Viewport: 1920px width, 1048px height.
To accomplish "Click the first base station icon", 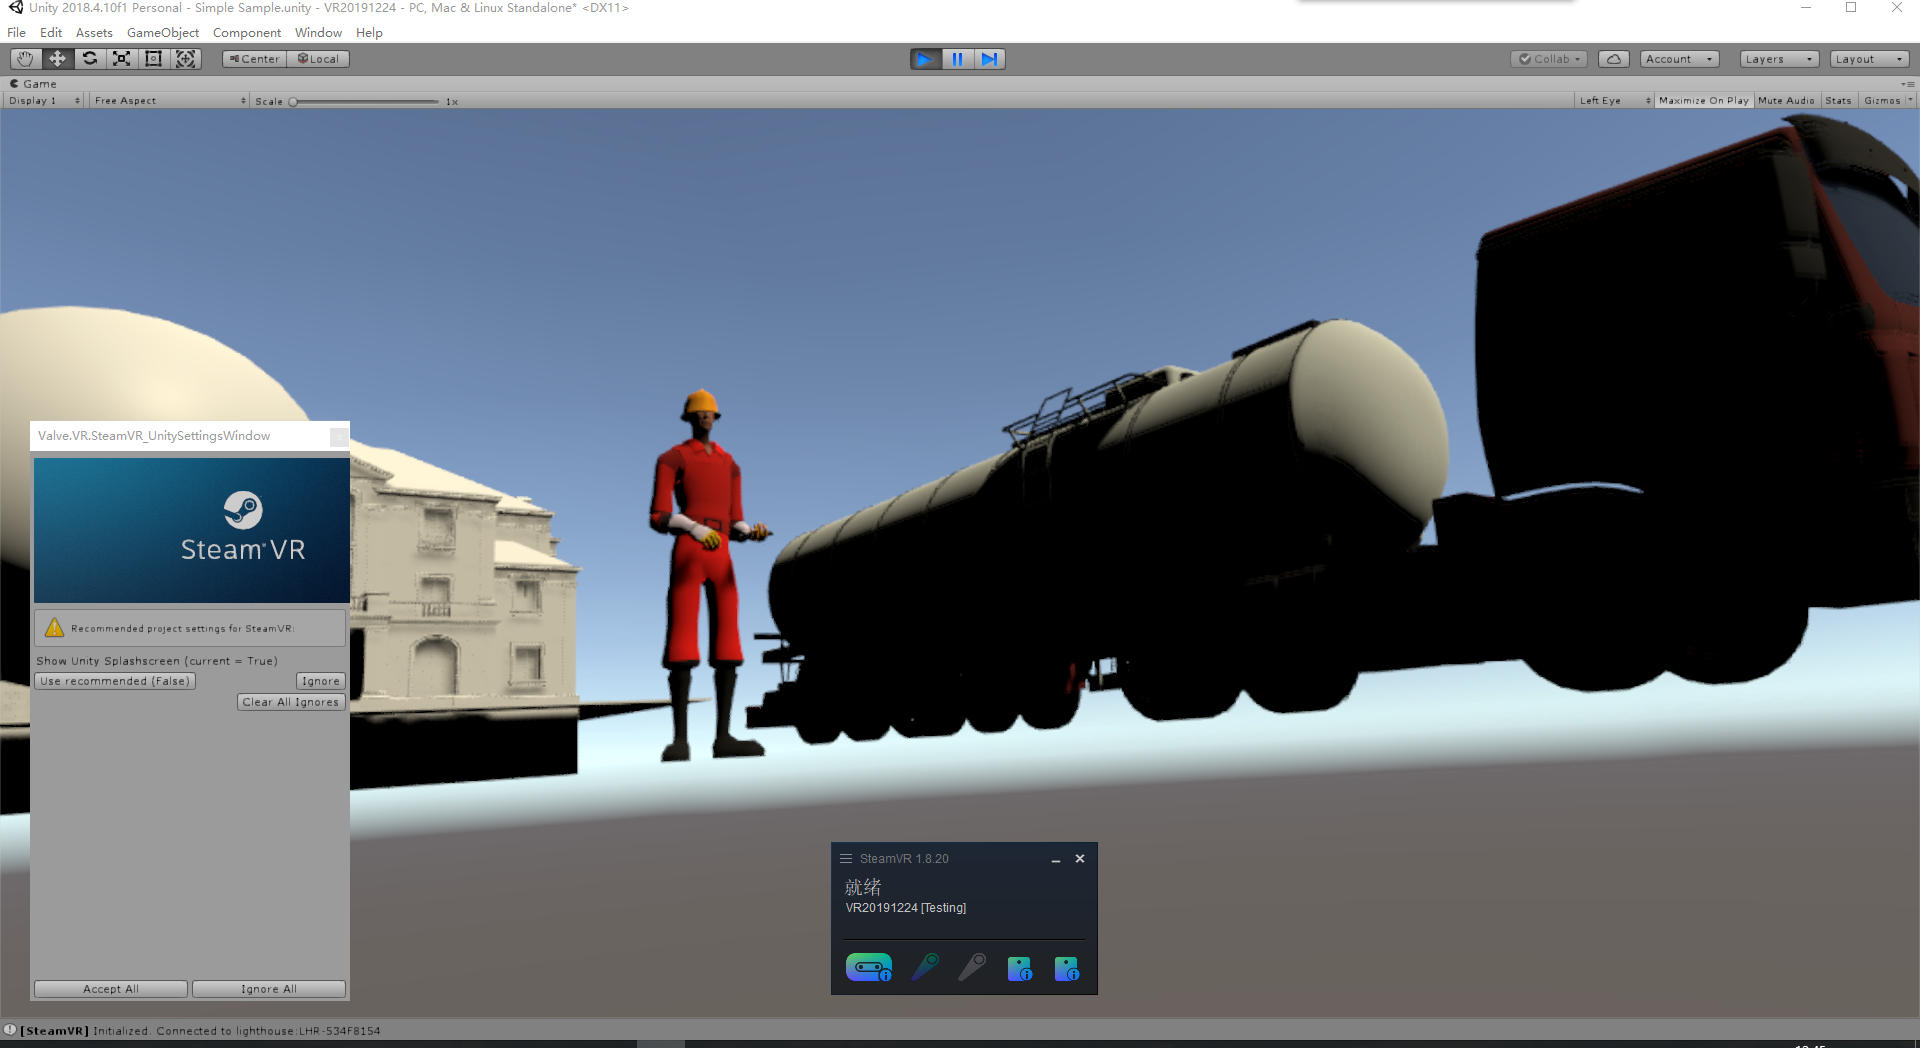I will 1020,968.
